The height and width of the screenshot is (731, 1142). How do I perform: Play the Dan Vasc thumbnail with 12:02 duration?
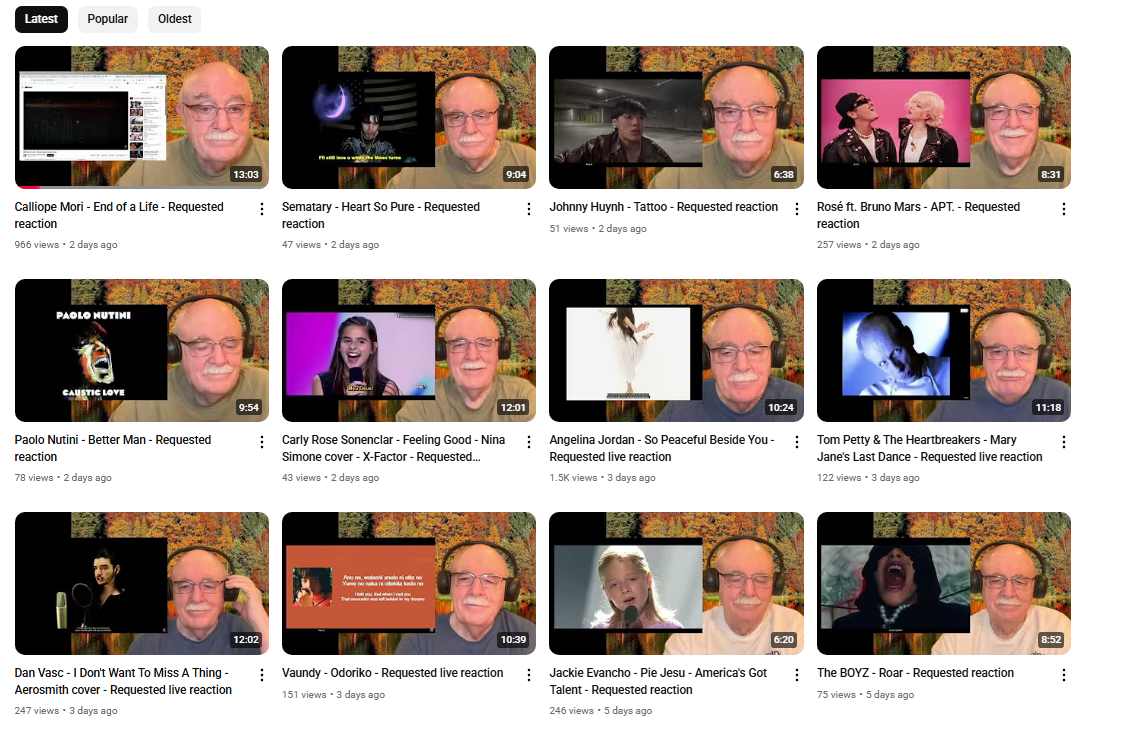coord(141,583)
